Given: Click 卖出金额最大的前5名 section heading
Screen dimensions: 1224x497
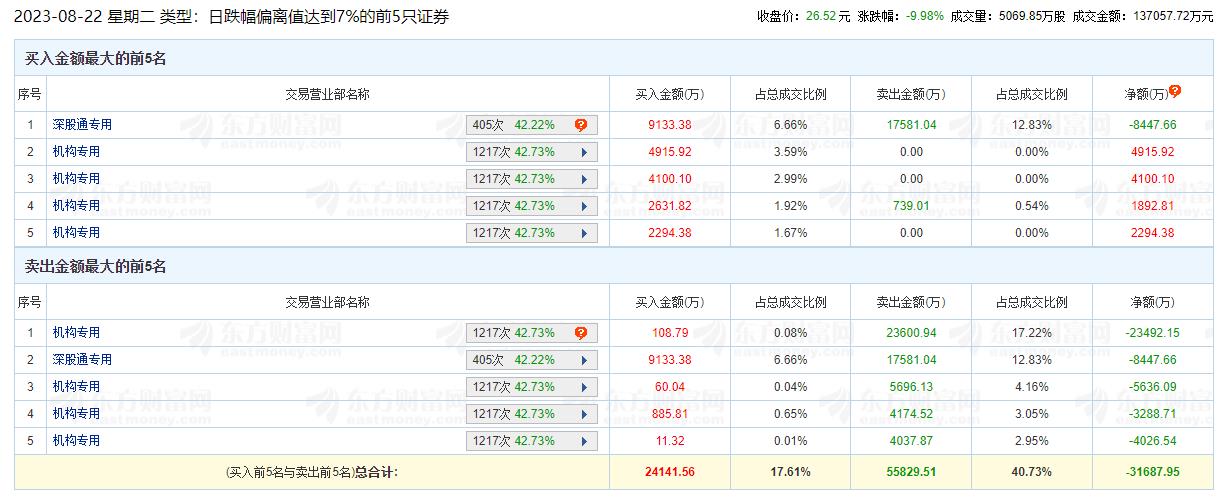Looking at the screenshot, I should tap(96, 267).
